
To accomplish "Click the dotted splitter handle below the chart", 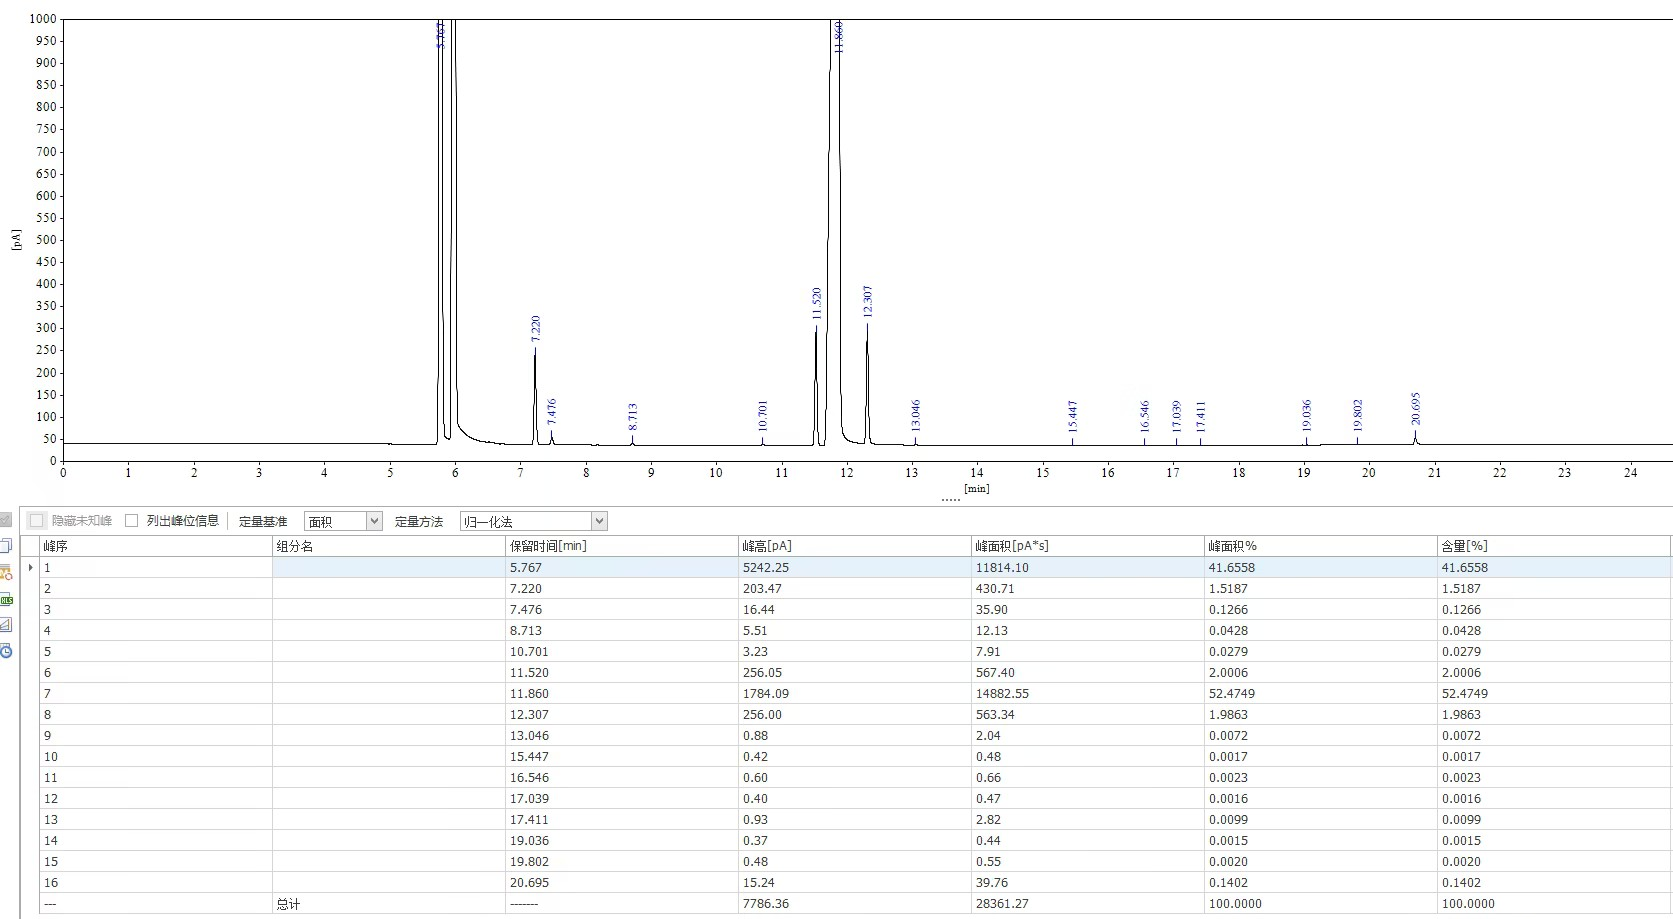I will click(x=950, y=500).
